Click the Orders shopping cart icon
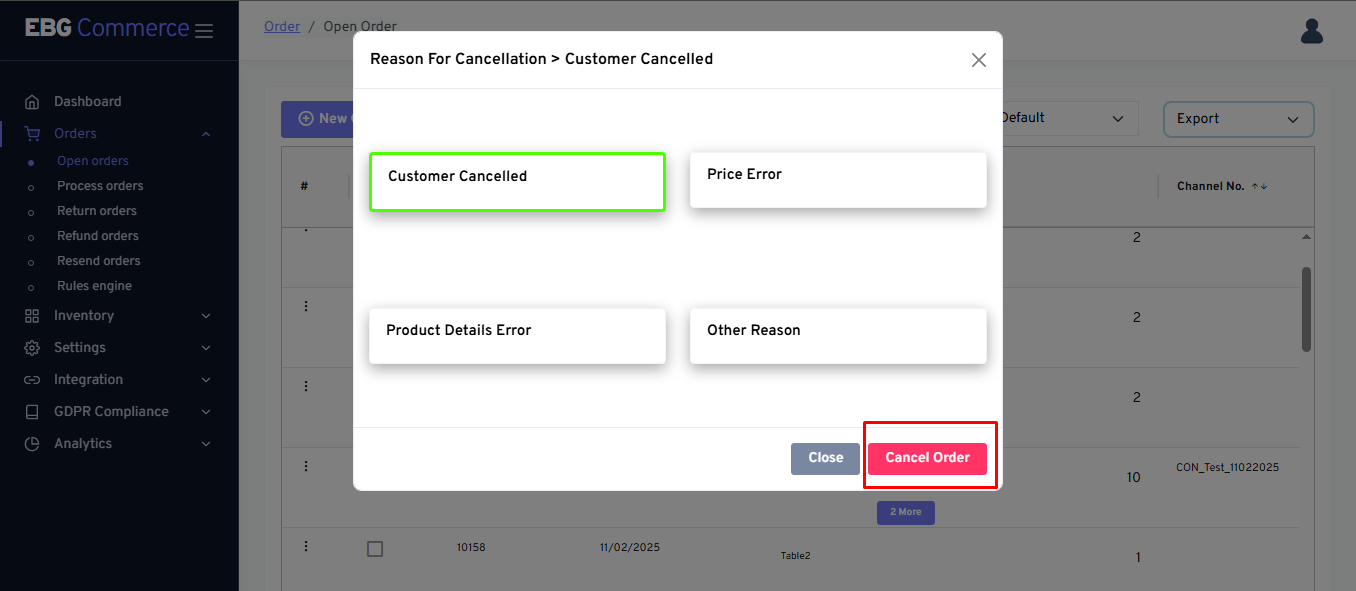 pos(32,134)
